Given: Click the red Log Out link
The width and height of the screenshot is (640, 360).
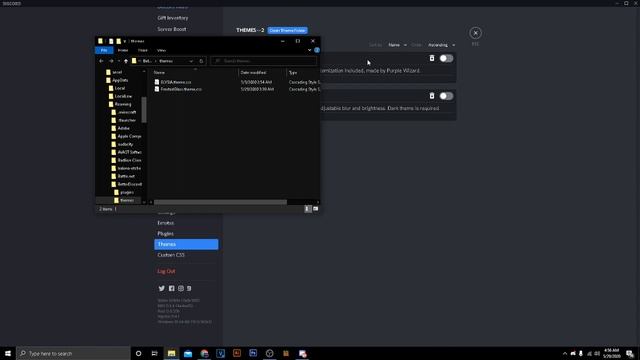Looking at the screenshot, I should (x=166, y=271).
